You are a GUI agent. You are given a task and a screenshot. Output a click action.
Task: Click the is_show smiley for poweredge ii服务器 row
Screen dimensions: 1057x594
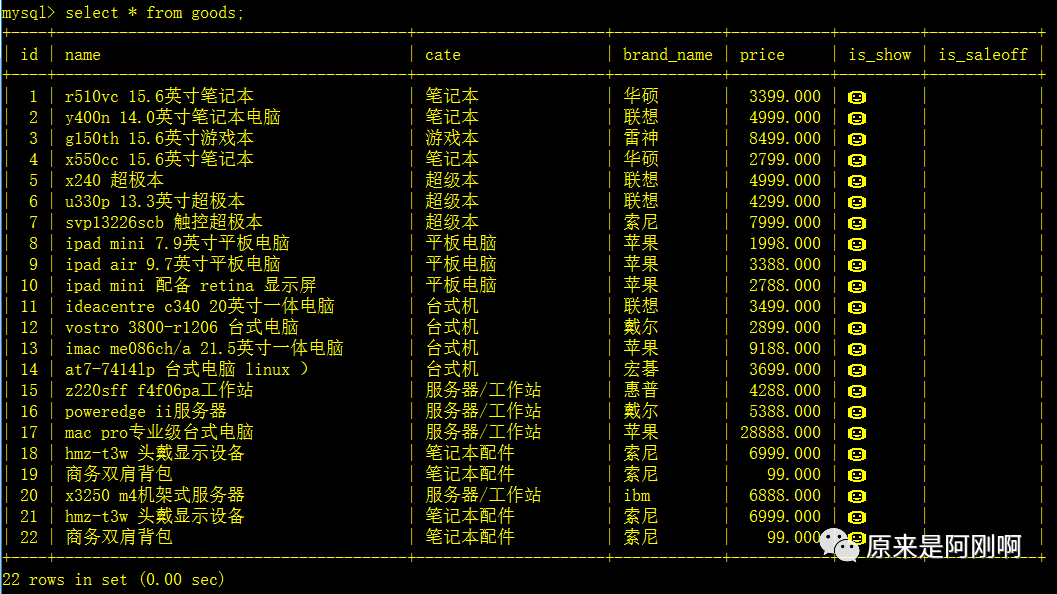coord(857,412)
